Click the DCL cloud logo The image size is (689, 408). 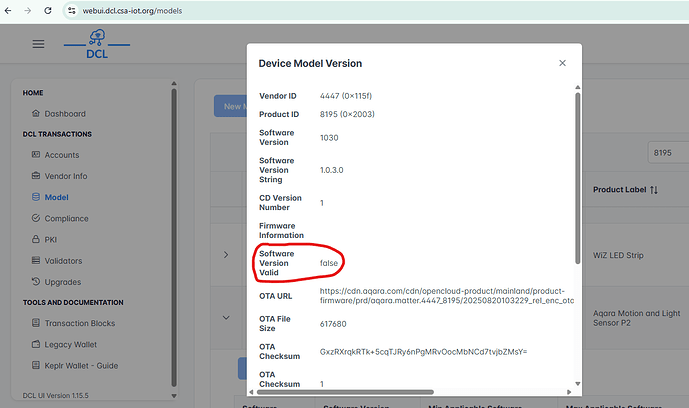(97, 44)
